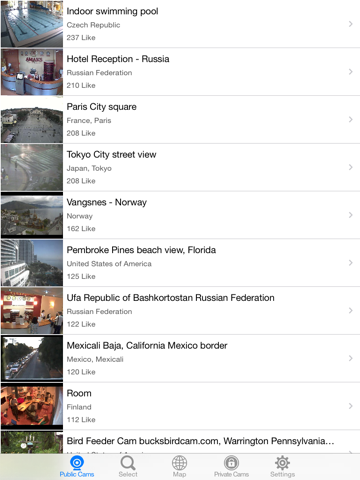This screenshot has height=480, width=360.
Task: Open the Public Cams tab icon
Action: [77, 463]
